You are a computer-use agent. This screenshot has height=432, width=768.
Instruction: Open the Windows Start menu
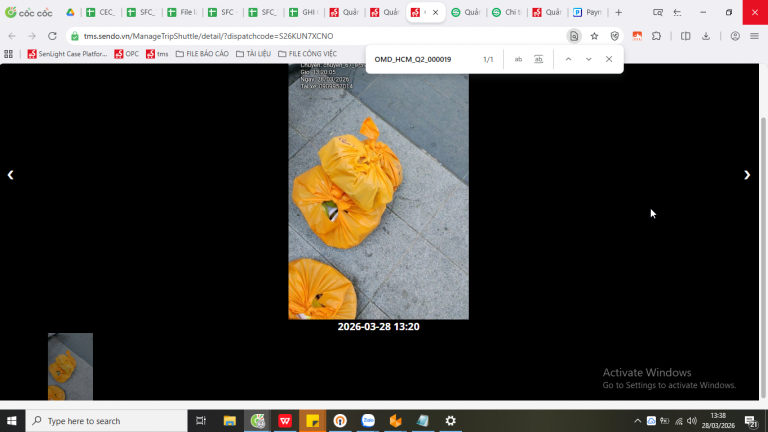12,421
